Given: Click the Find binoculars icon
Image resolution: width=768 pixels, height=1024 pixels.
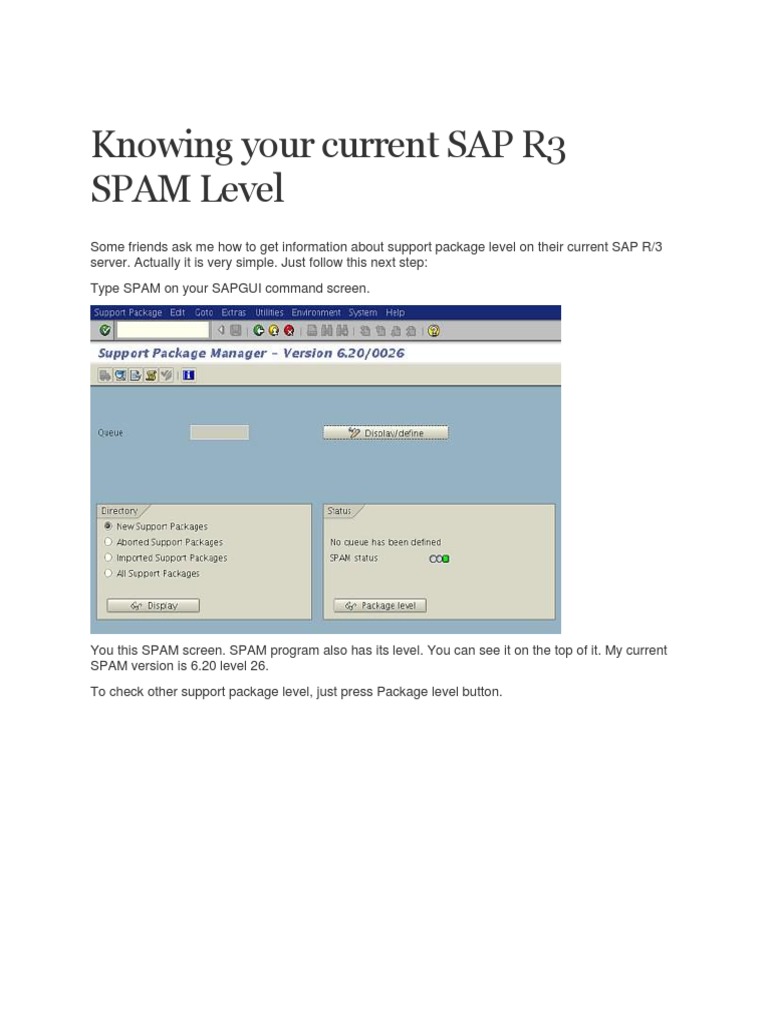Looking at the screenshot, I should pos(327,330).
